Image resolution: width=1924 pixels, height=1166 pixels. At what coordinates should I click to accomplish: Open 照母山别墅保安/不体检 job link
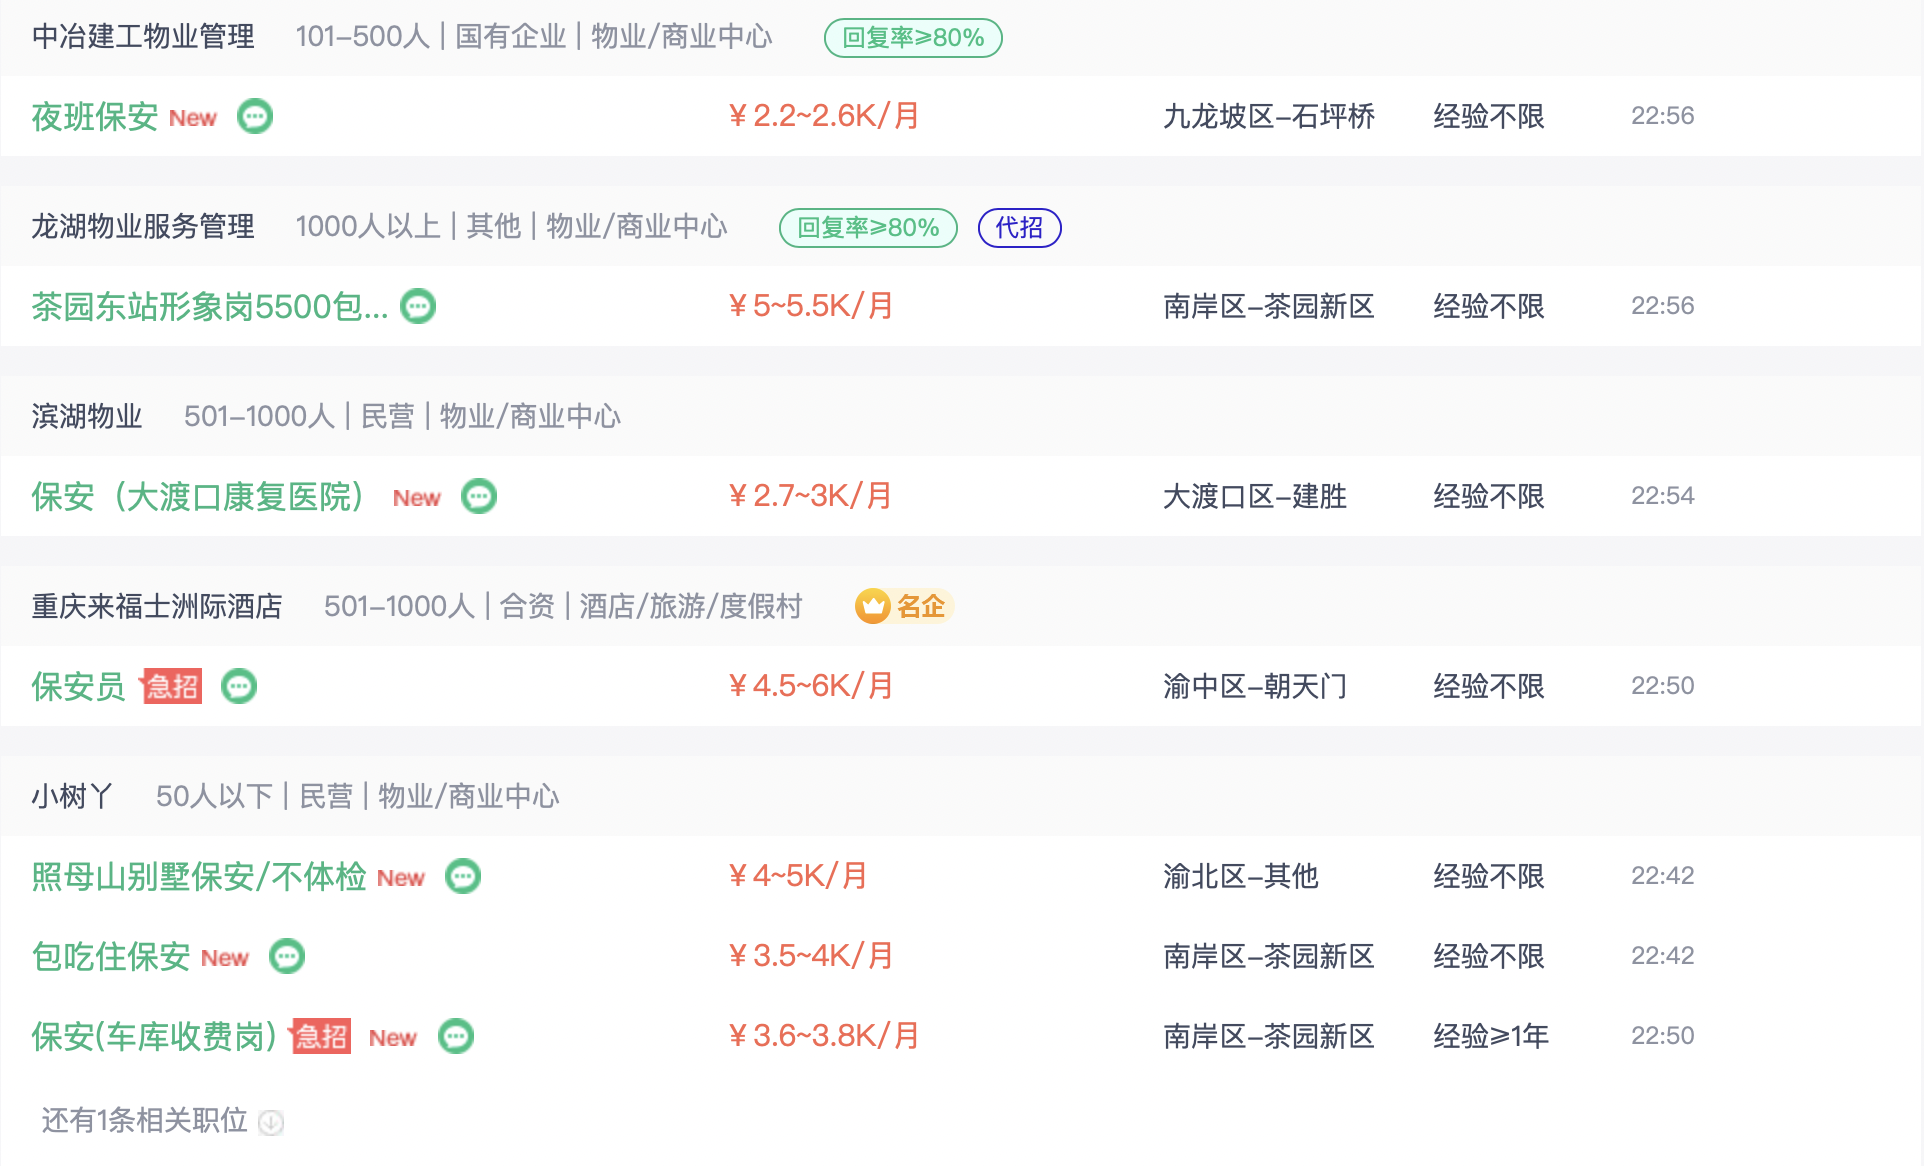[x=198, y=876]
